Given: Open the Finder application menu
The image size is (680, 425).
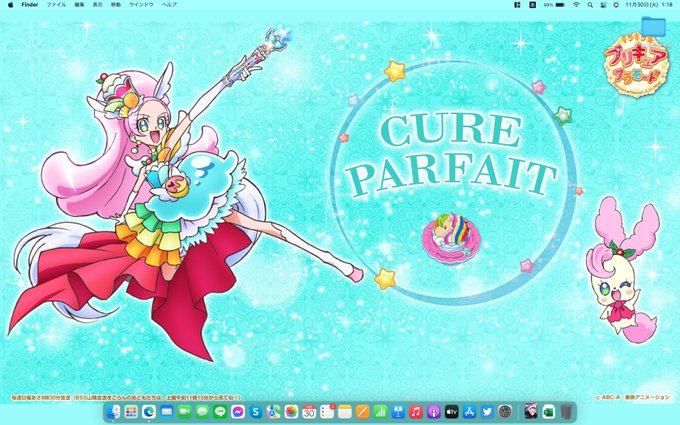Looking at the screenshot, I should [x=30, y=5].
